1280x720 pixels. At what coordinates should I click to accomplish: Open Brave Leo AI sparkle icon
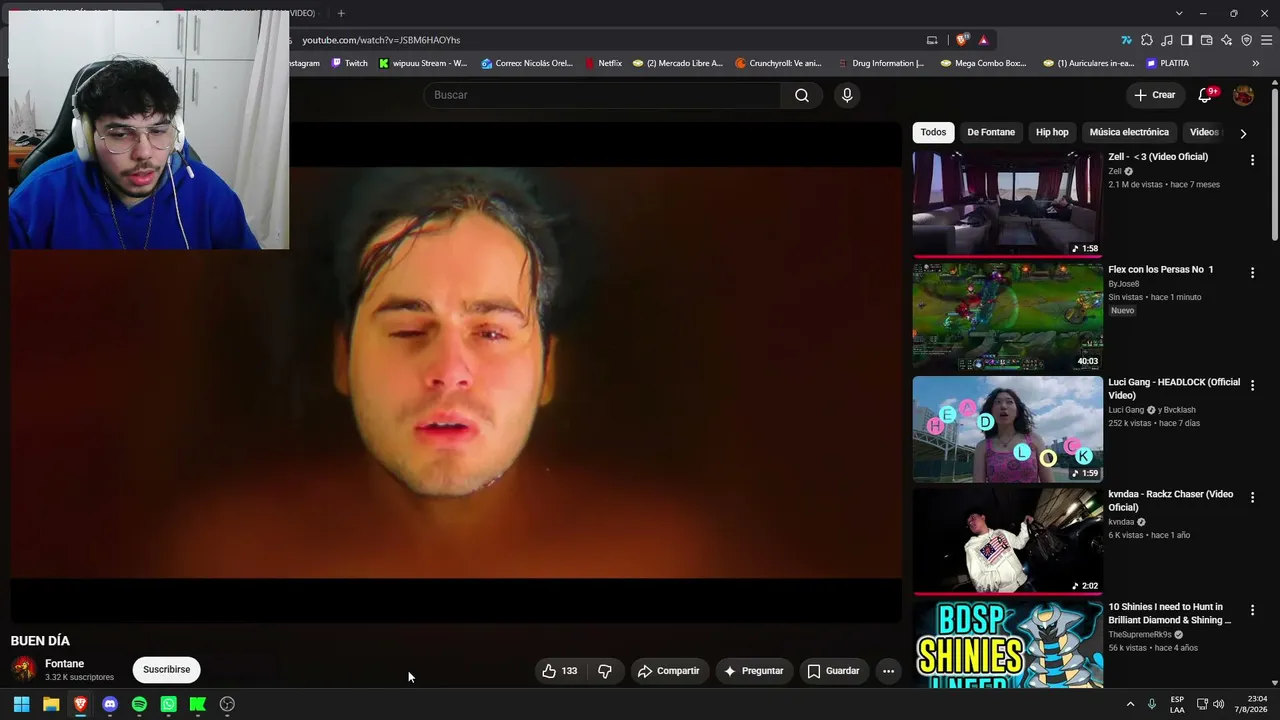click(1226, 40)
